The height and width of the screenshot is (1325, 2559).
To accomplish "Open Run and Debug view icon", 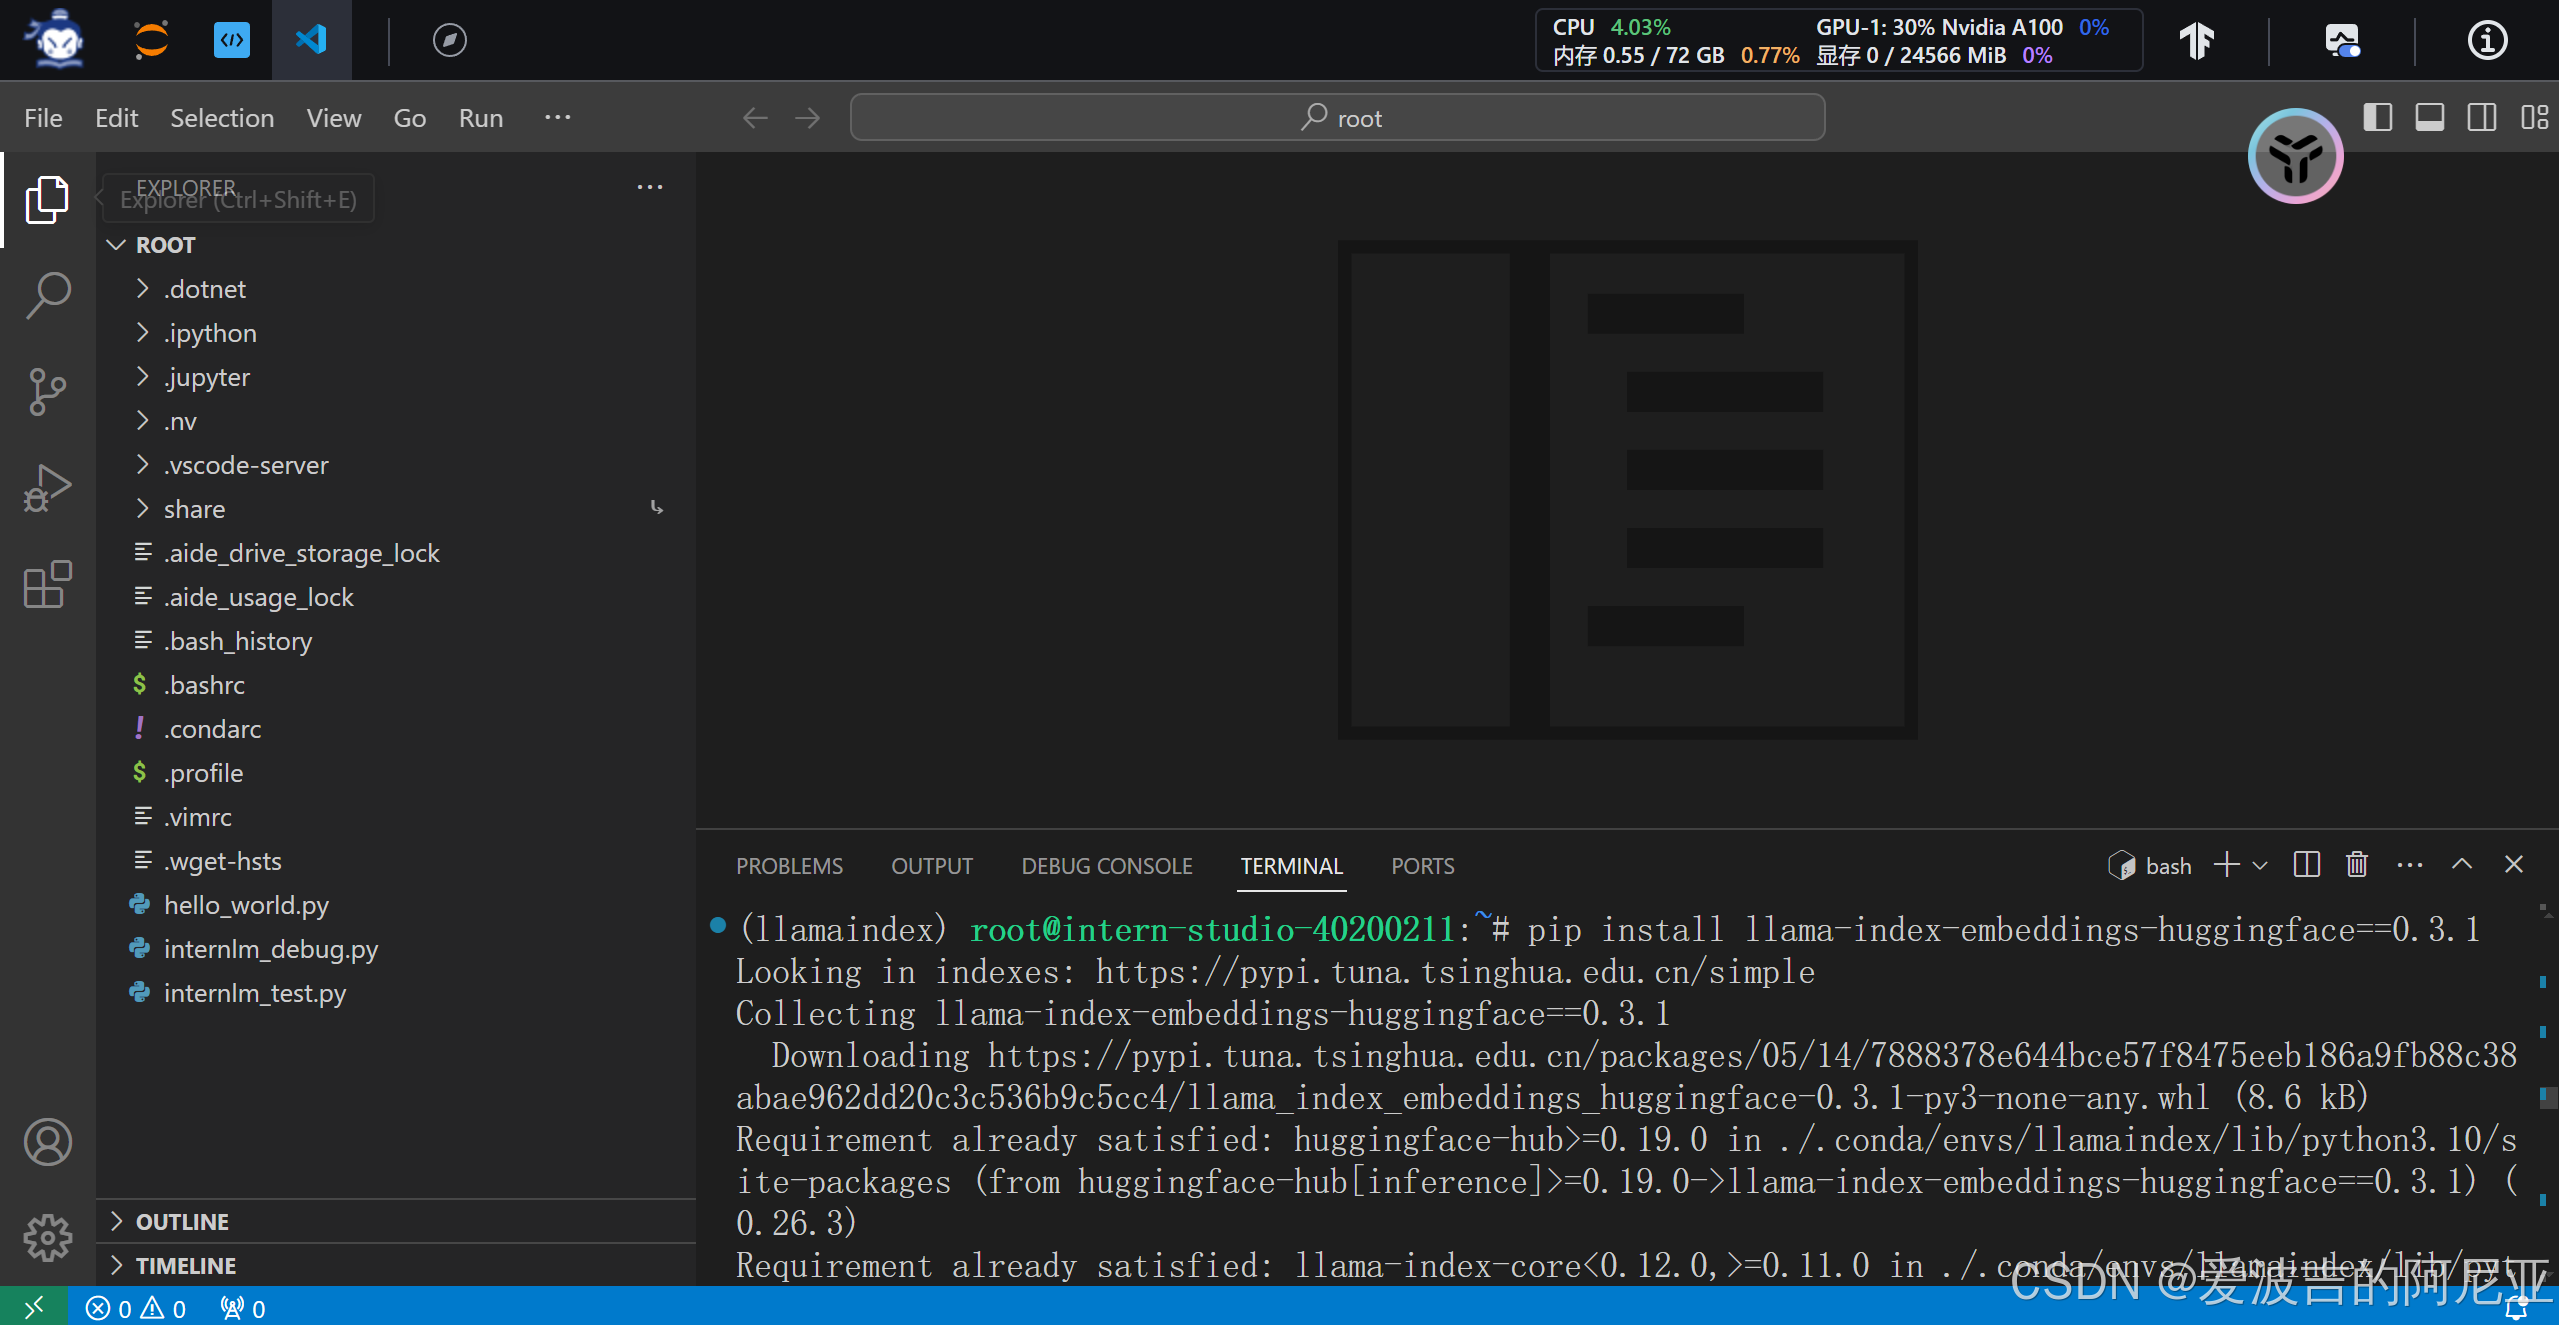I will pos(47,488).
